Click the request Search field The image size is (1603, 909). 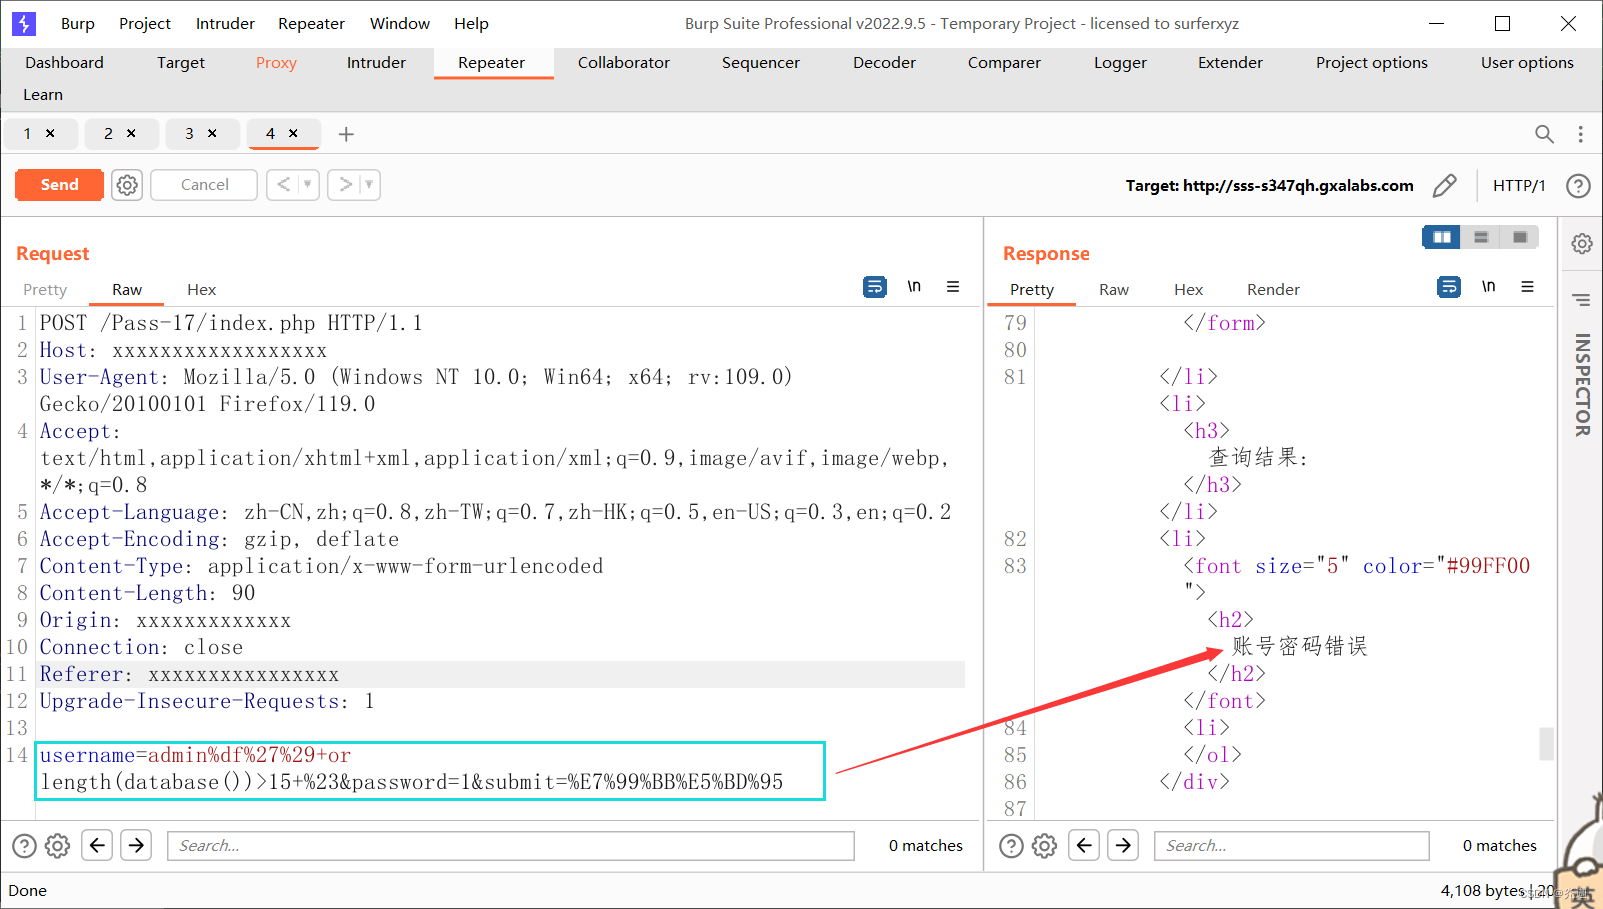pos(511,846)
